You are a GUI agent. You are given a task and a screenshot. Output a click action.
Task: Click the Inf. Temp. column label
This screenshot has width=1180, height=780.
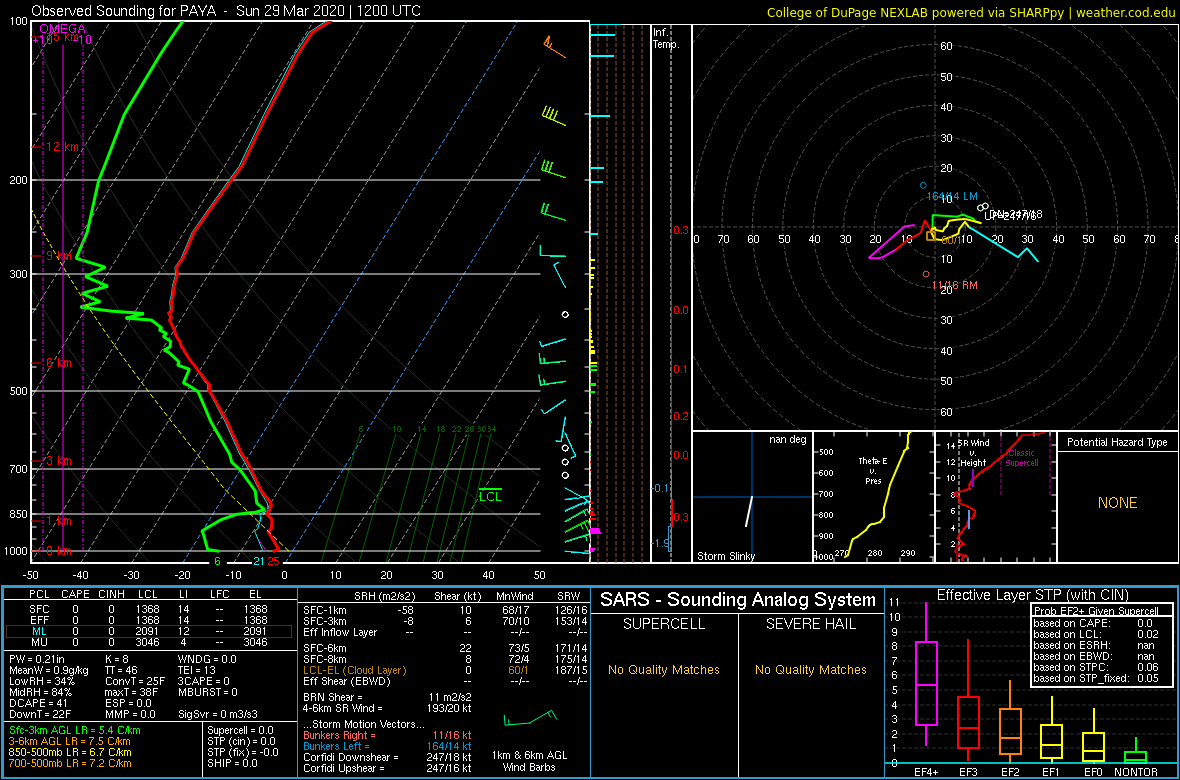(667, 38)
